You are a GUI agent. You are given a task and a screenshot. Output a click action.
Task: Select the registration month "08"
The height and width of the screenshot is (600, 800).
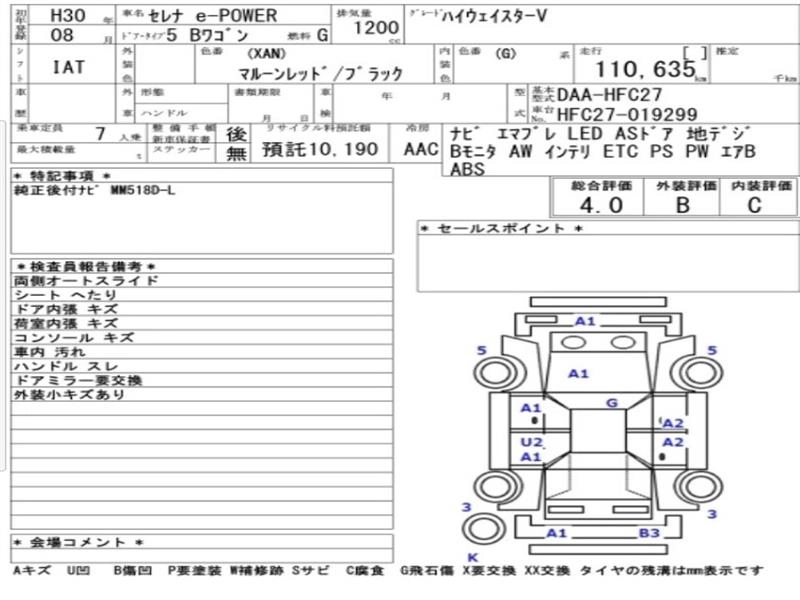tap(62, 35)
